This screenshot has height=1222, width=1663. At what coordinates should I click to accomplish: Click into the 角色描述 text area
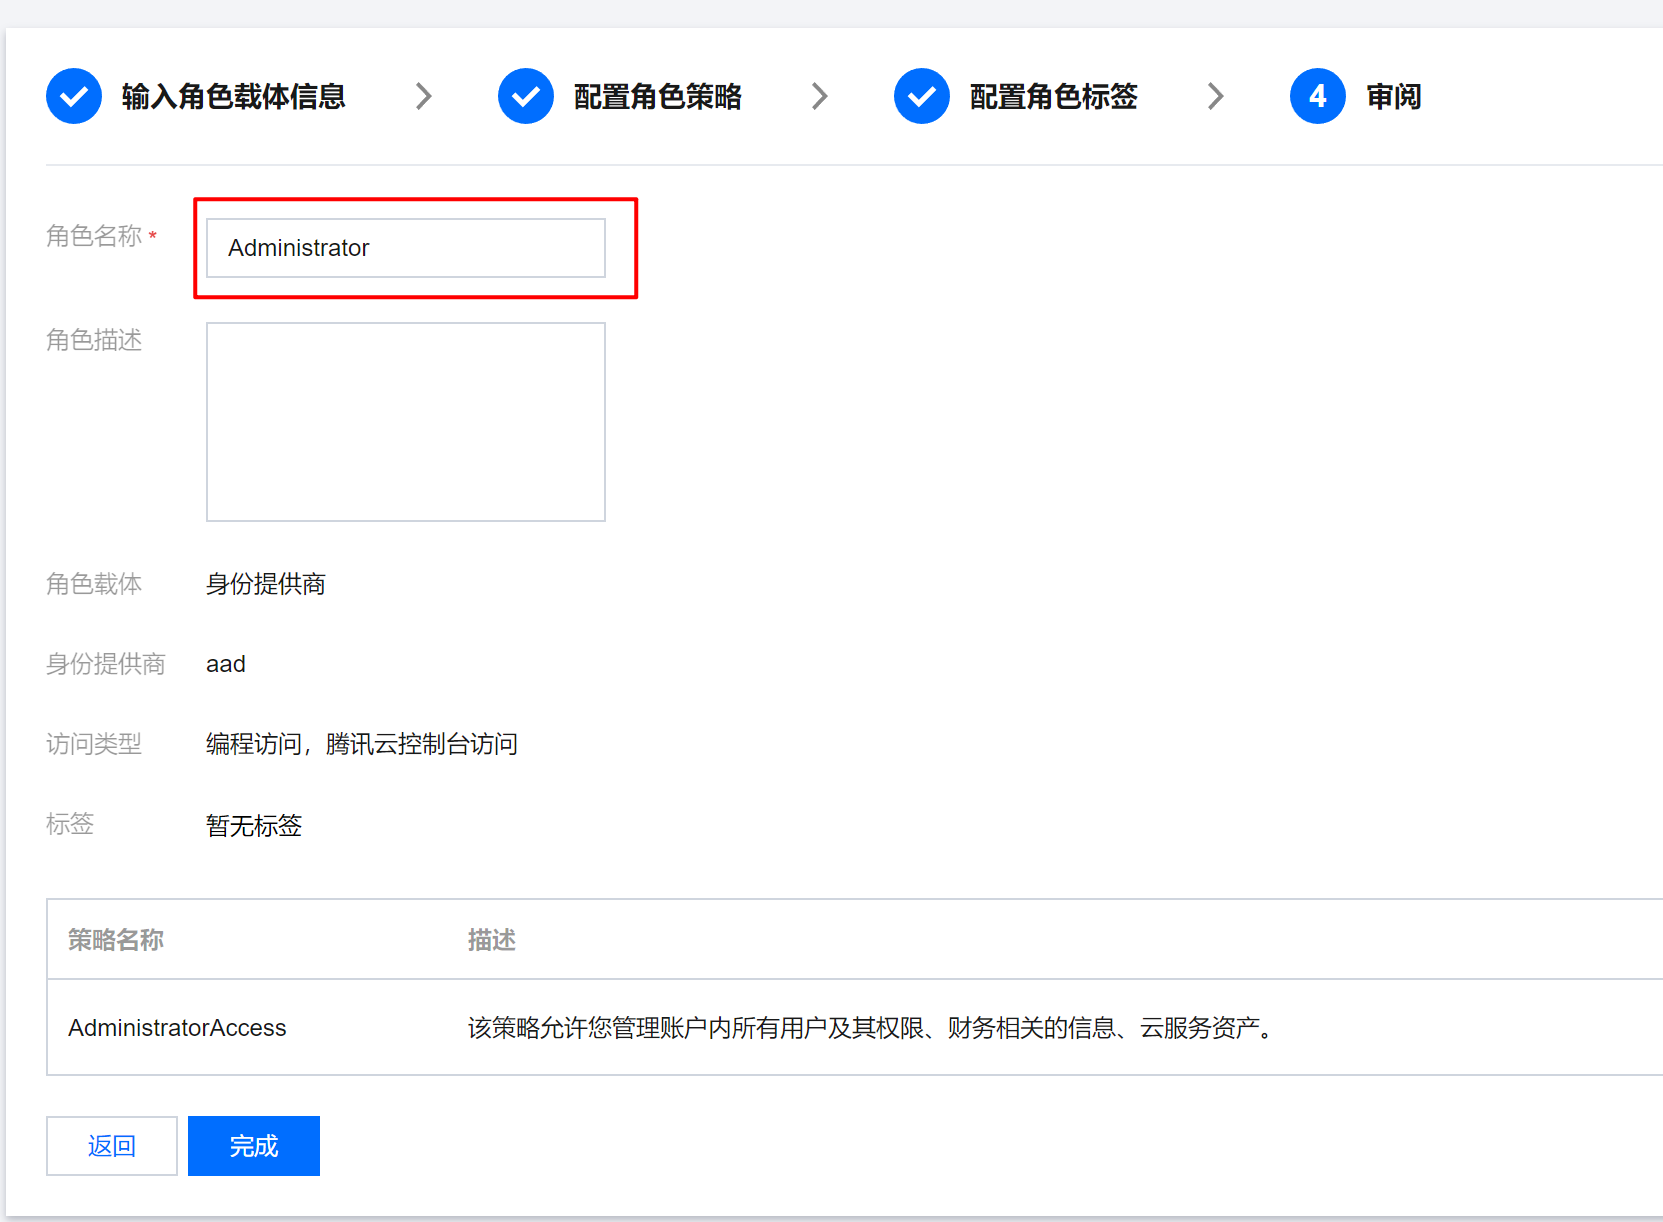pyautogui.click(x=405, y=421)
